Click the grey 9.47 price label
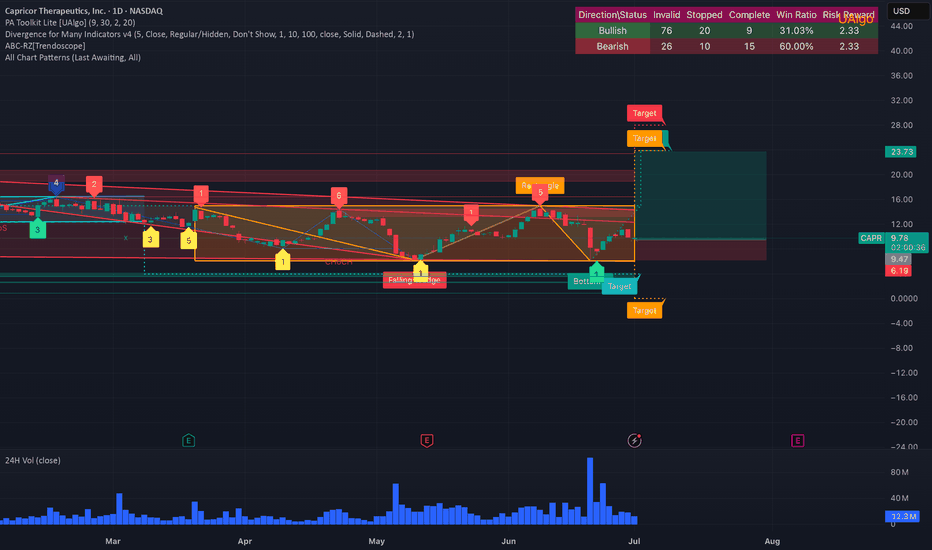This screenshot has width=932, height=550. click(898, 259)
